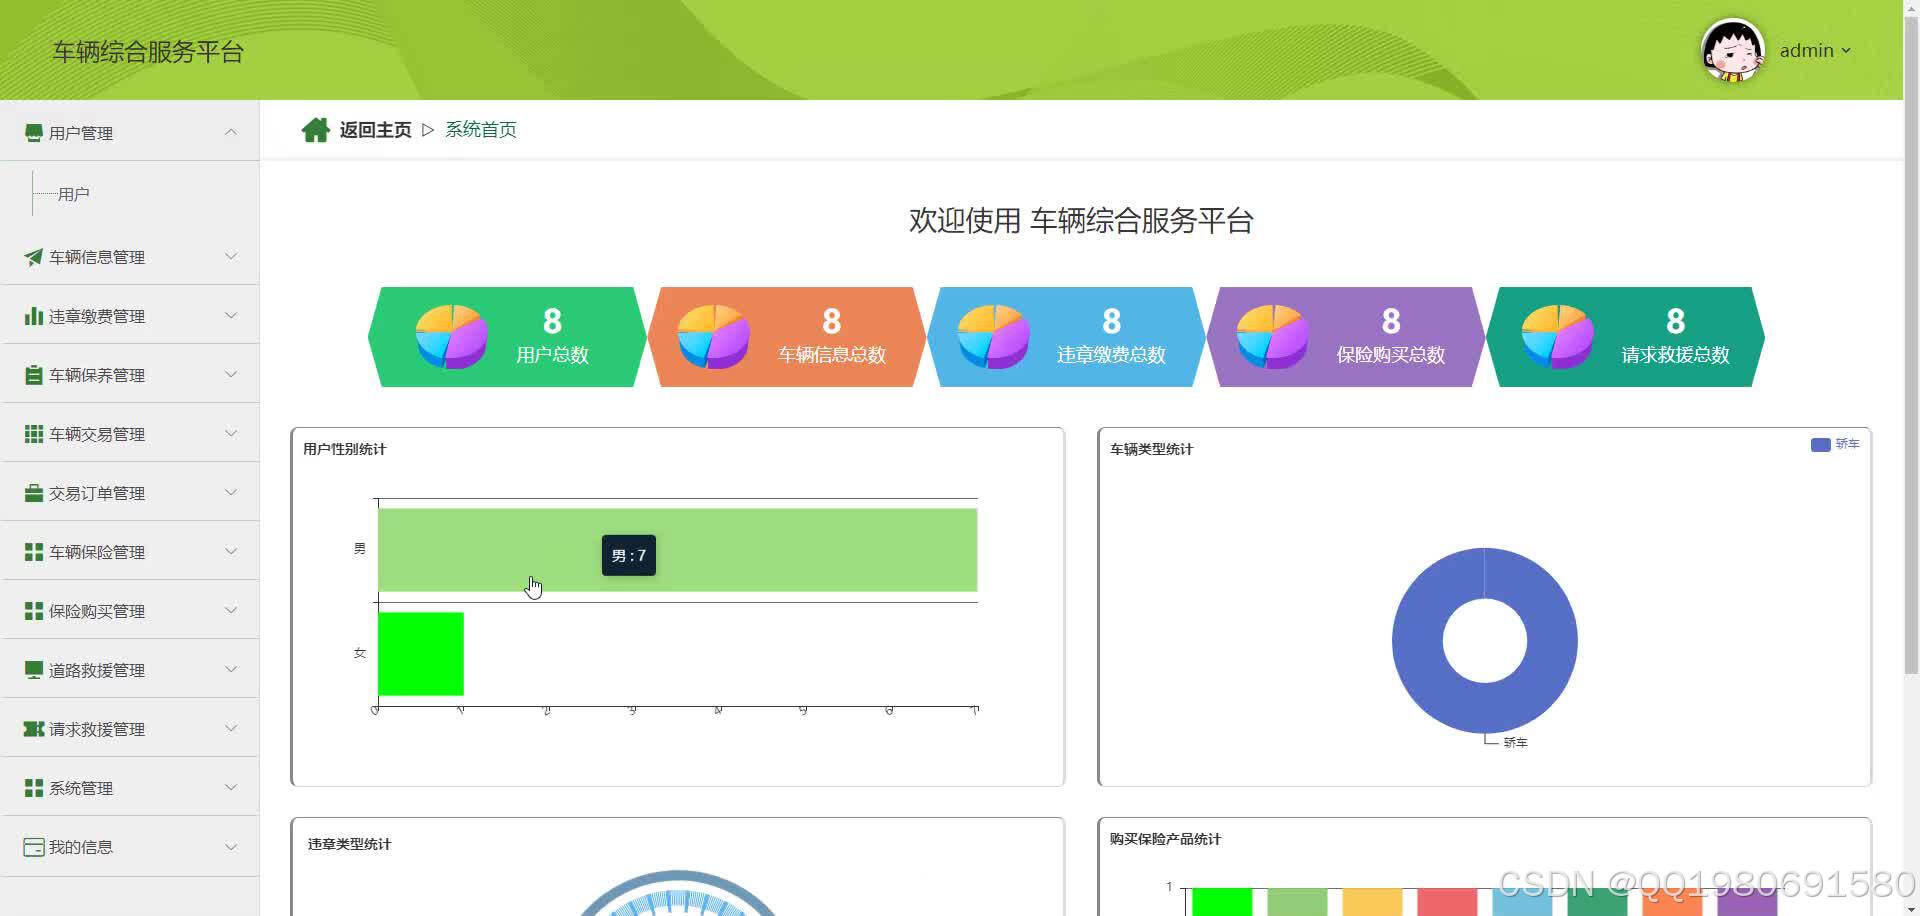Select the 用户管理 sidebar icon
The width and height of the screenshot is (1920, 916).
click(33, 132)
